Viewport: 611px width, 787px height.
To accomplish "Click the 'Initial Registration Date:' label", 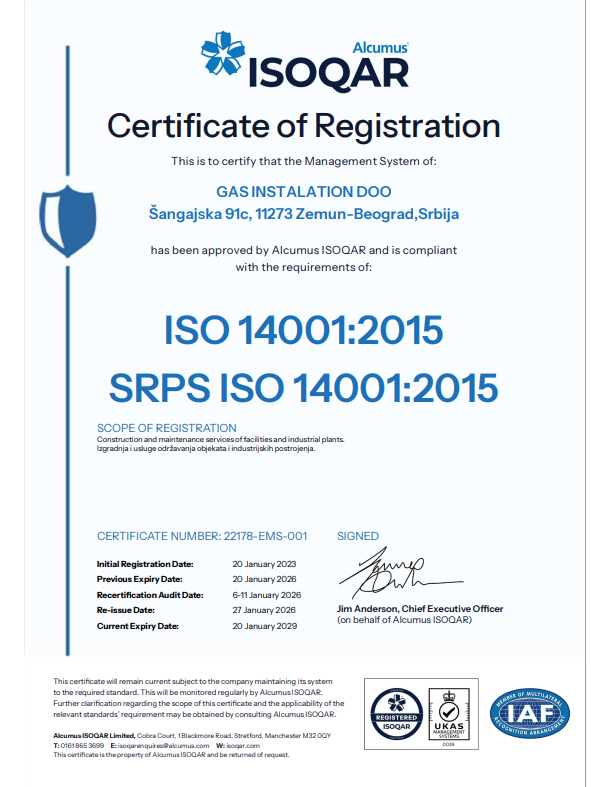I will point(145,564).
